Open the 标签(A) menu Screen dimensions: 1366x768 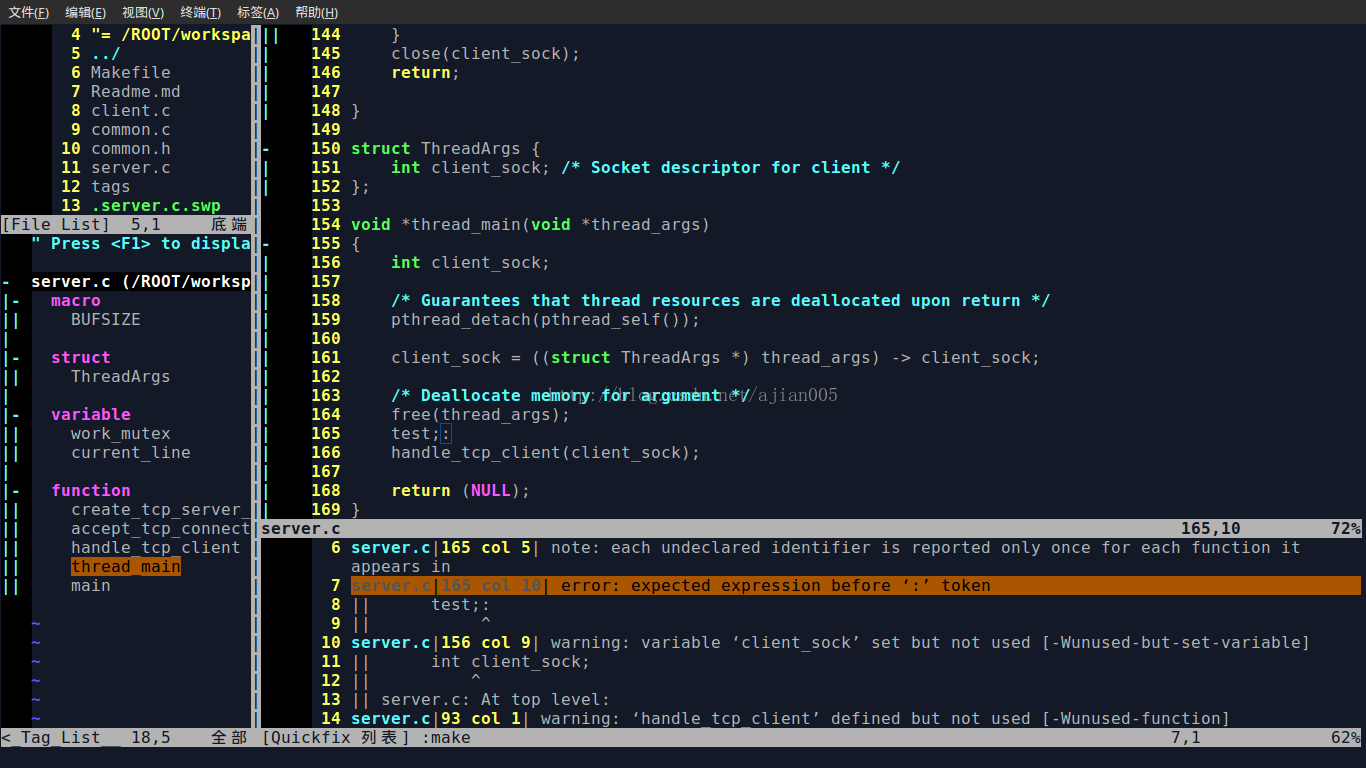coord(258,12)
